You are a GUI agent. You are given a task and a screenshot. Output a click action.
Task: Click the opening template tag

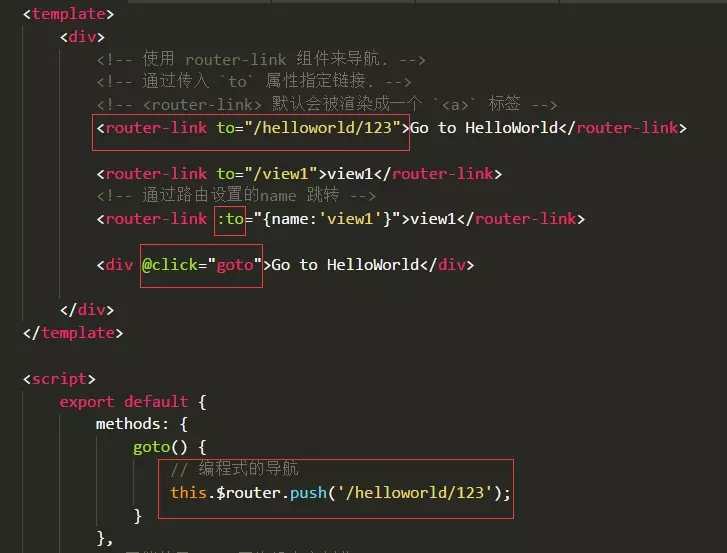[x=68, y=14]
